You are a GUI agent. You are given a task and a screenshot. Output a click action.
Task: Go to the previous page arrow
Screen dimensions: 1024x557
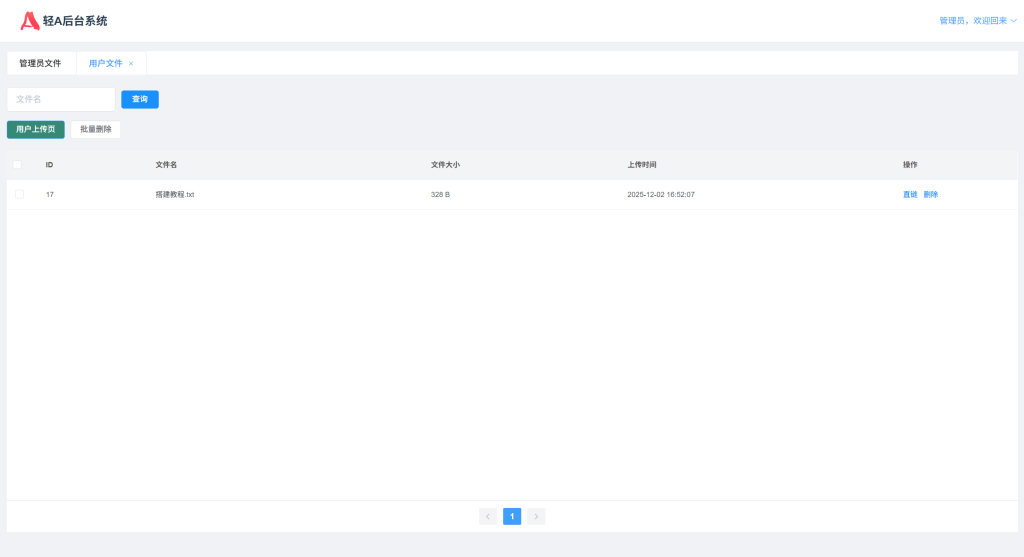pos(488,516)
